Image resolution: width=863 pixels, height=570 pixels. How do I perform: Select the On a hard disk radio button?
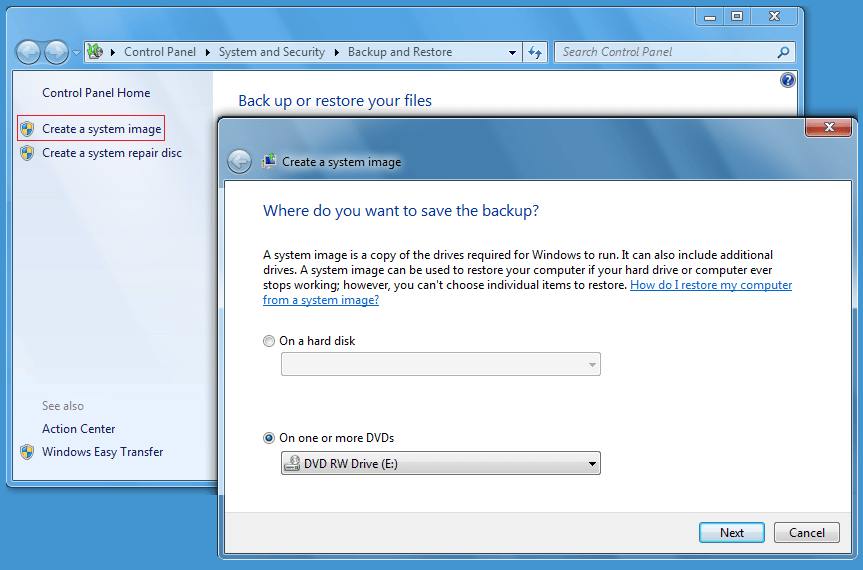269,341
